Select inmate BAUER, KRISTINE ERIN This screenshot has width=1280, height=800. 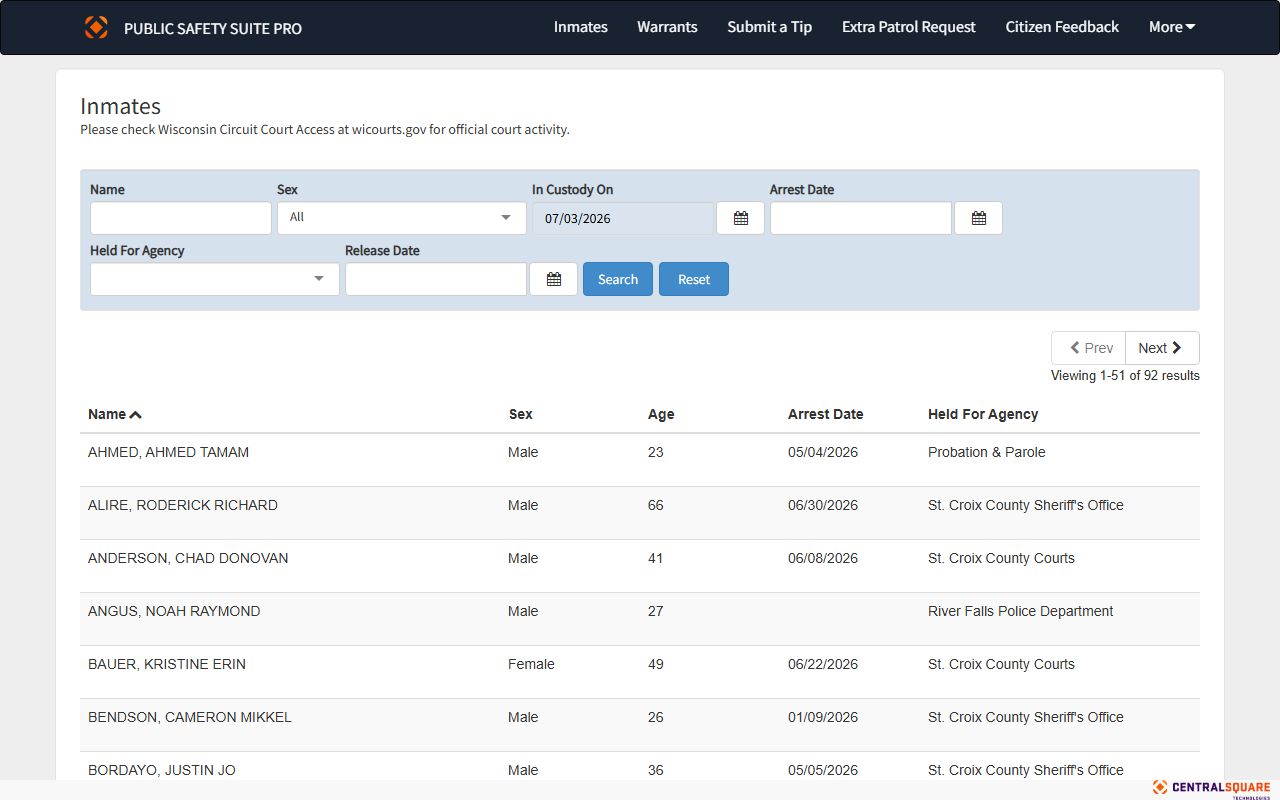point(167,664)
